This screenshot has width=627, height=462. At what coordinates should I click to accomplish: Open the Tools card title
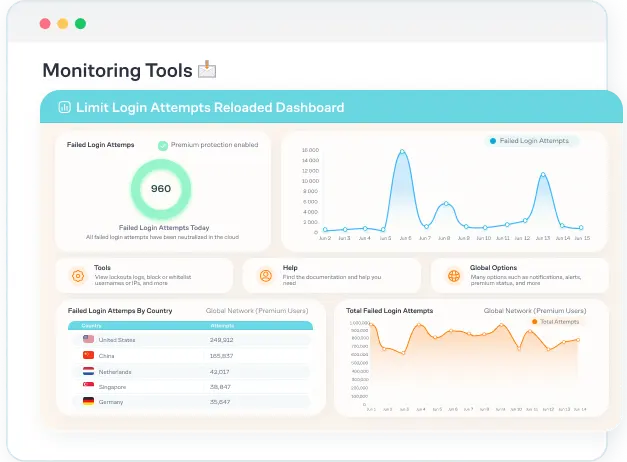102,268
